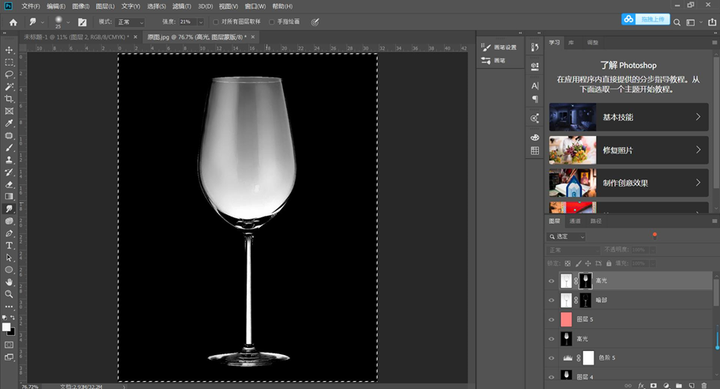Screen dimensions: 720x389
Task: Select the 暗部 layer mask thumbnail
Action: click(x=585, y=300)
